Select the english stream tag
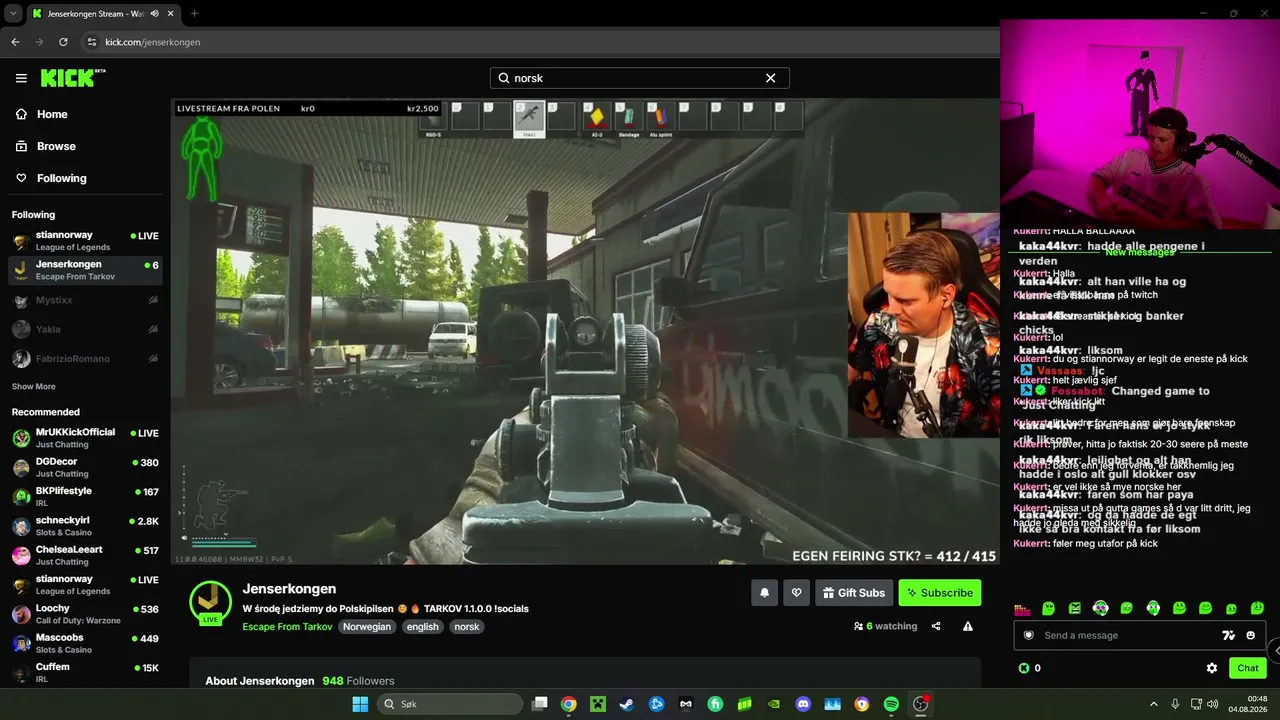 tap(422, 627)
